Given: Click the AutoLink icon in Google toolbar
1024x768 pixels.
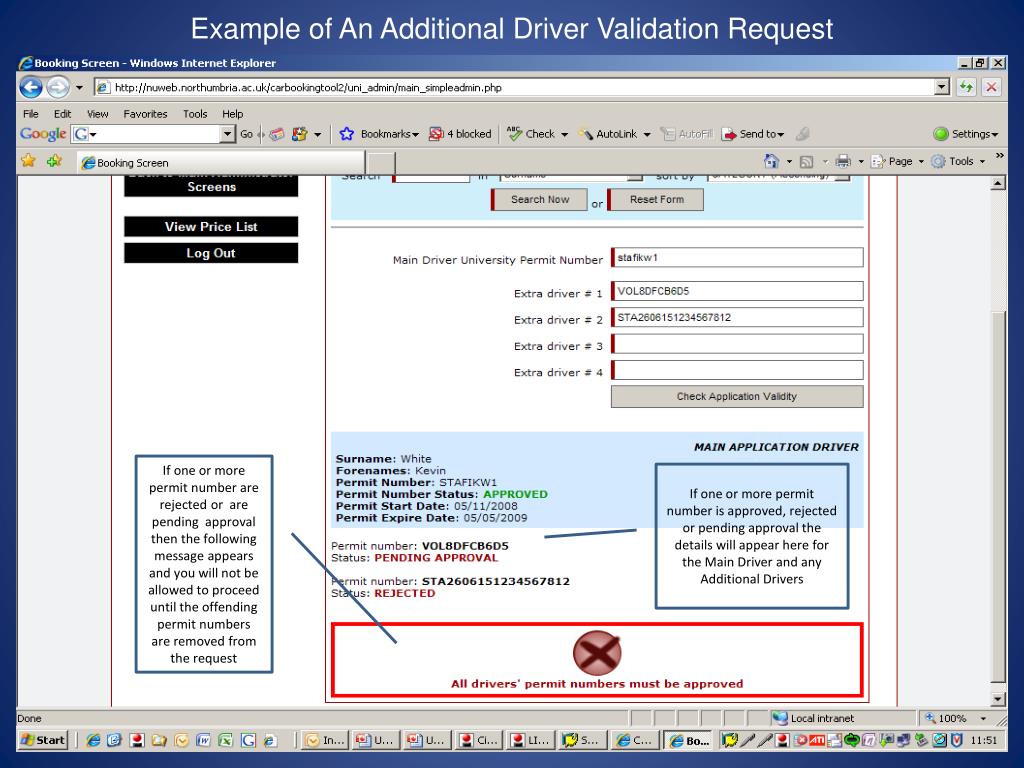Looking at the screenshot, I should [586, 134].
